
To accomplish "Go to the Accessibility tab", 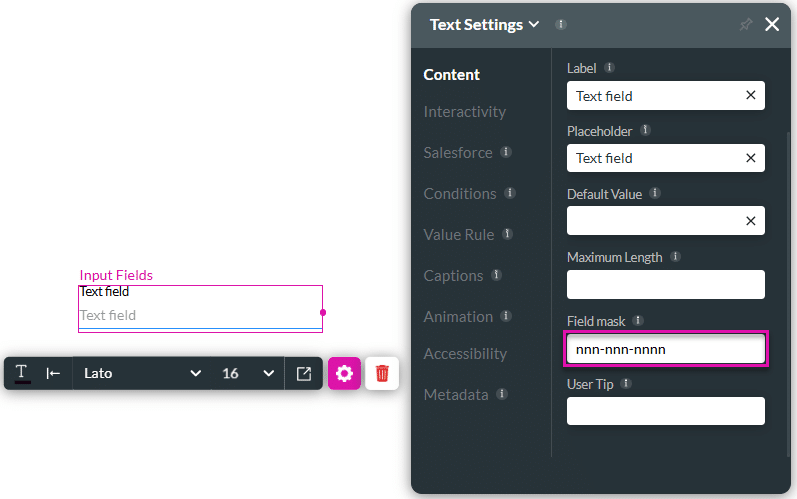I will pos(465,354).
